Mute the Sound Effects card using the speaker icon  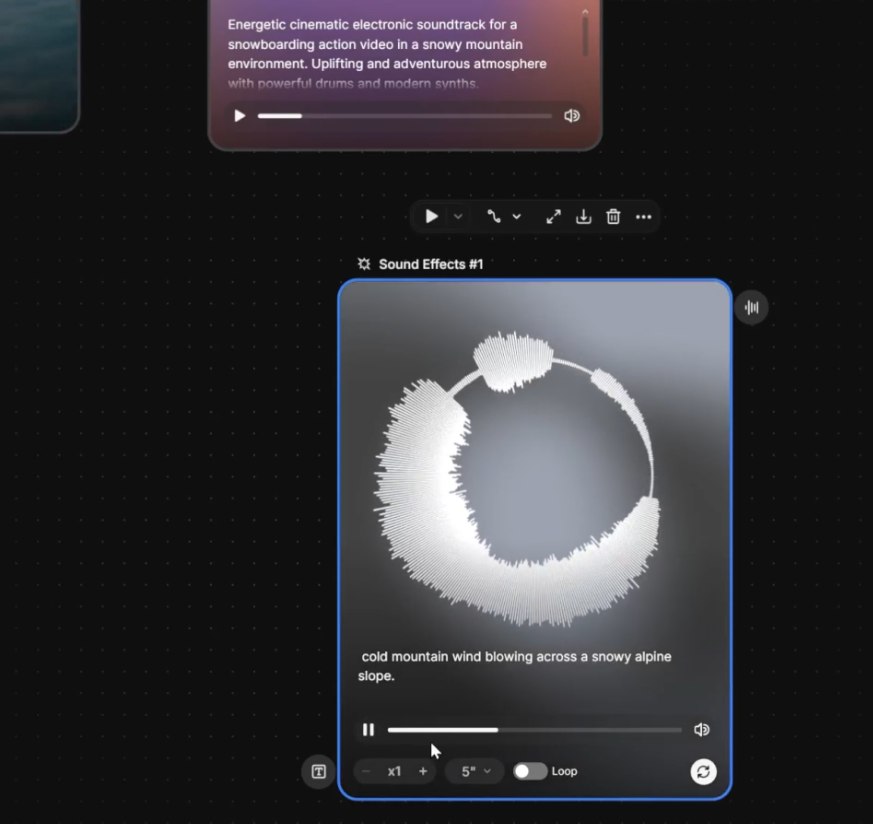click(x=702, y=730)
